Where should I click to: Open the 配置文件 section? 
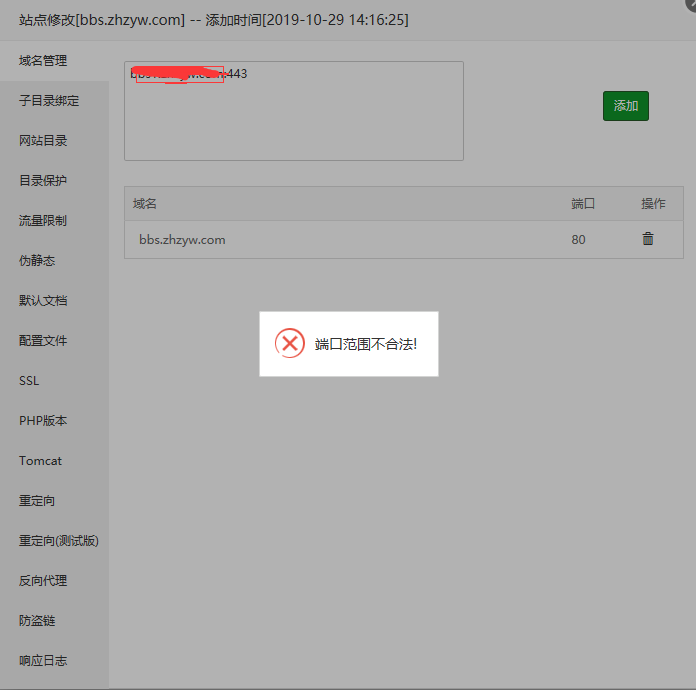(54, 341)
